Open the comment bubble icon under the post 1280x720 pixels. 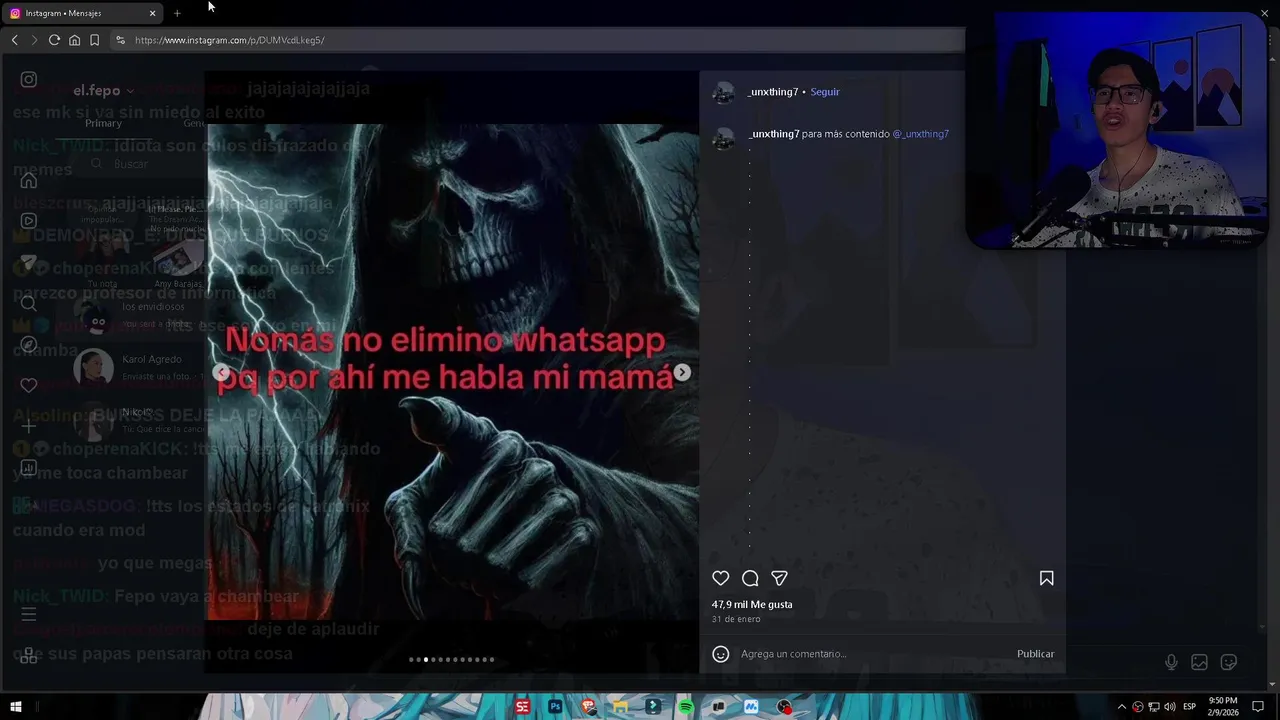(x=750, y=578)
